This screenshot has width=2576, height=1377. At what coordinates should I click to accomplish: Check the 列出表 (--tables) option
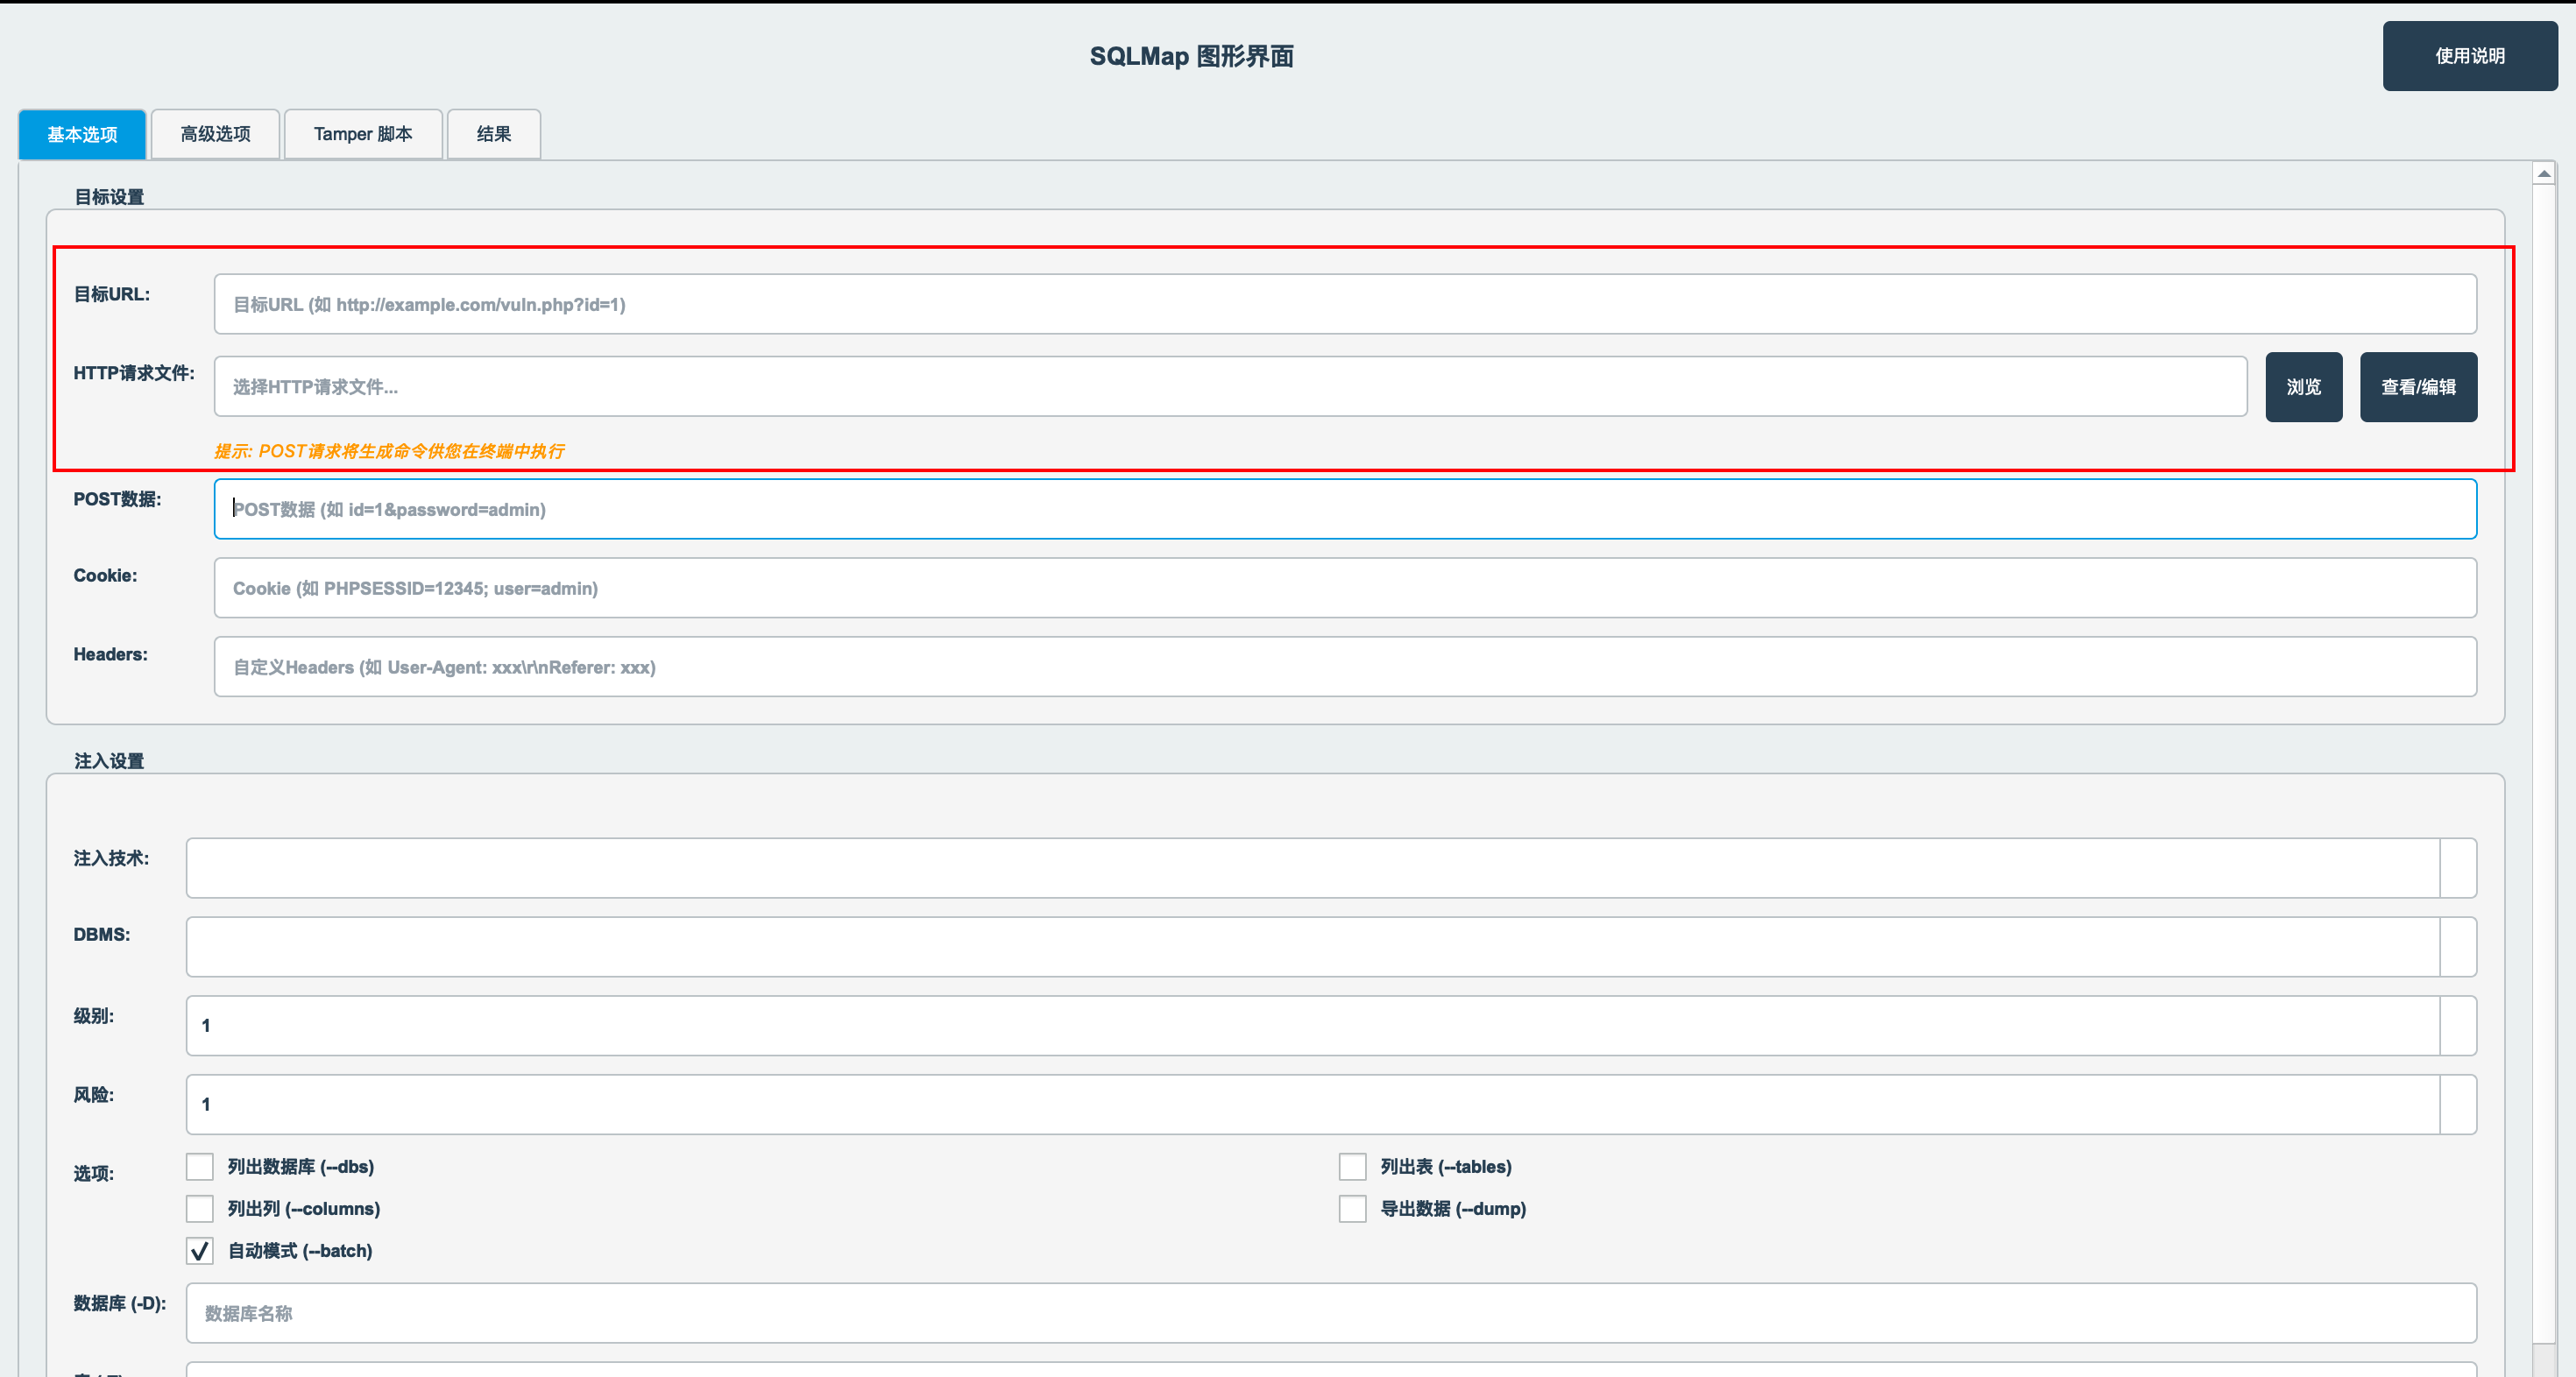pyautogui.click(x=1352, y=1167)
